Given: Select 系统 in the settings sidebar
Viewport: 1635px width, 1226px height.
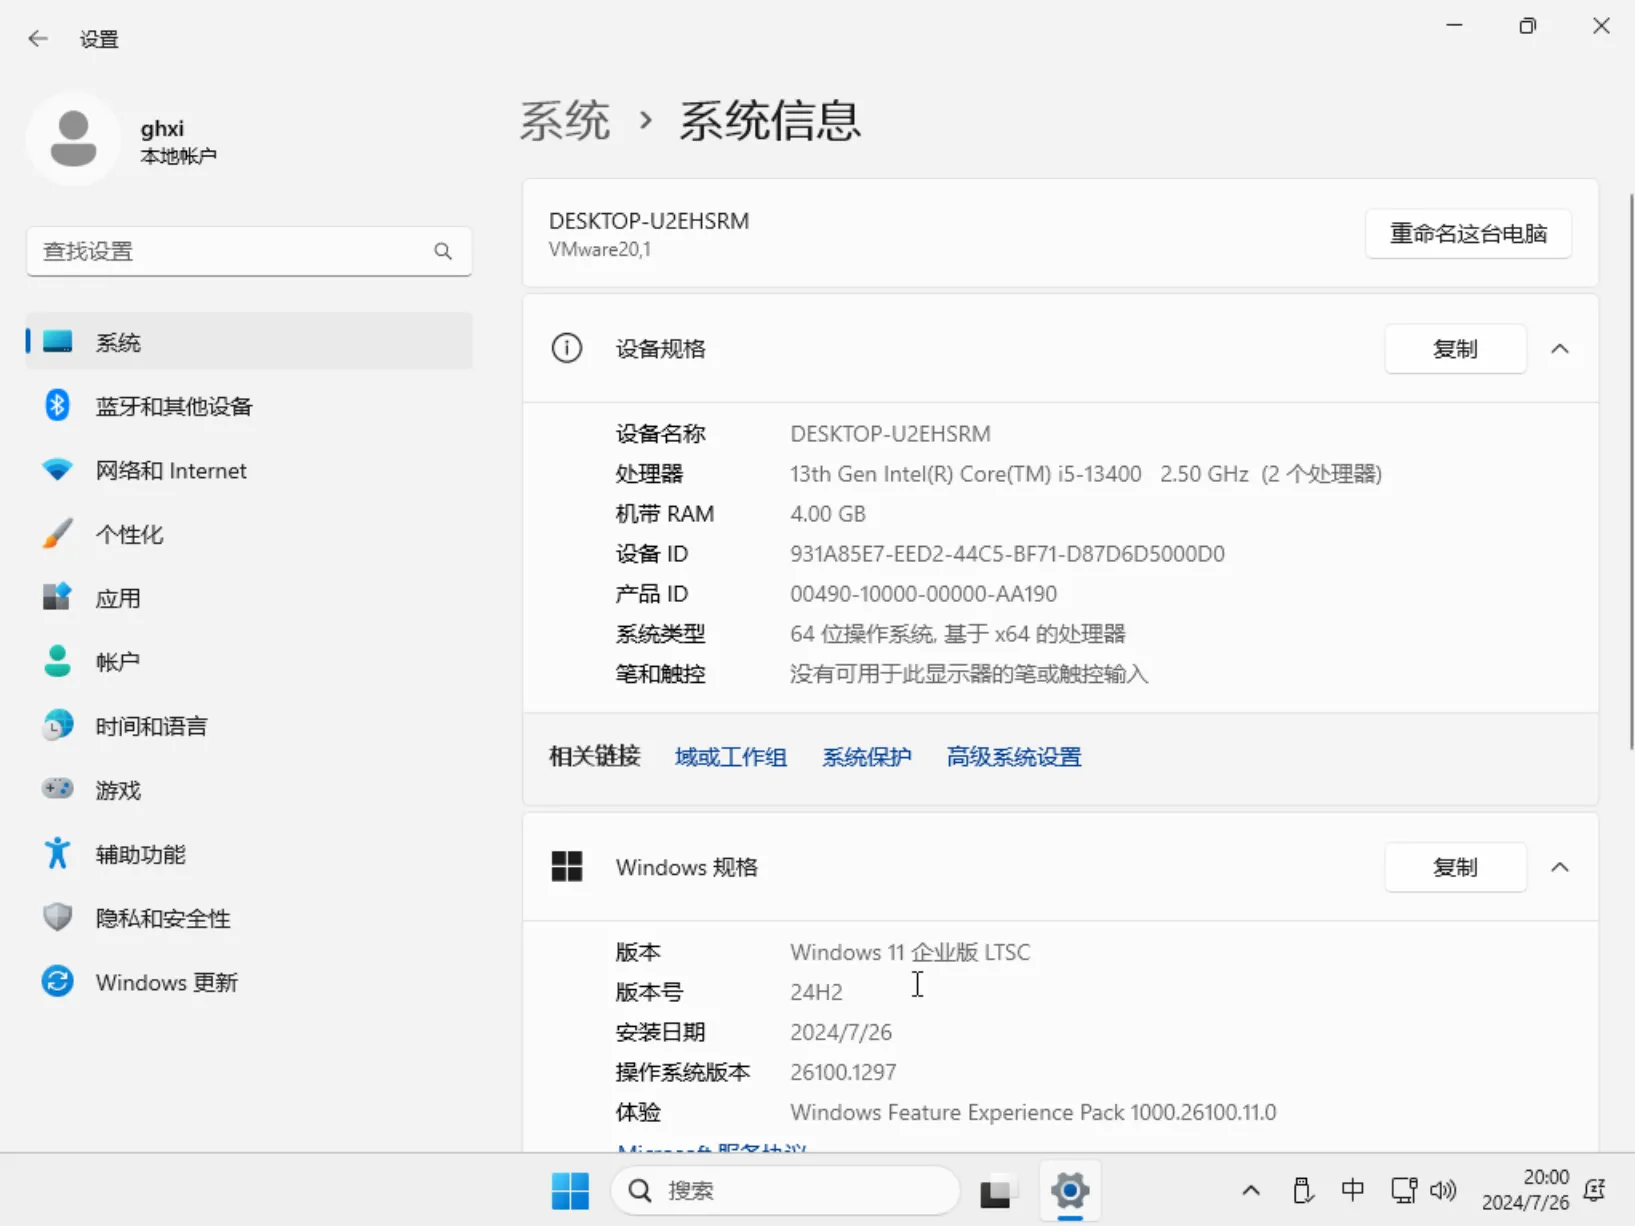Looking at the screenshot, I should point(118,341).
